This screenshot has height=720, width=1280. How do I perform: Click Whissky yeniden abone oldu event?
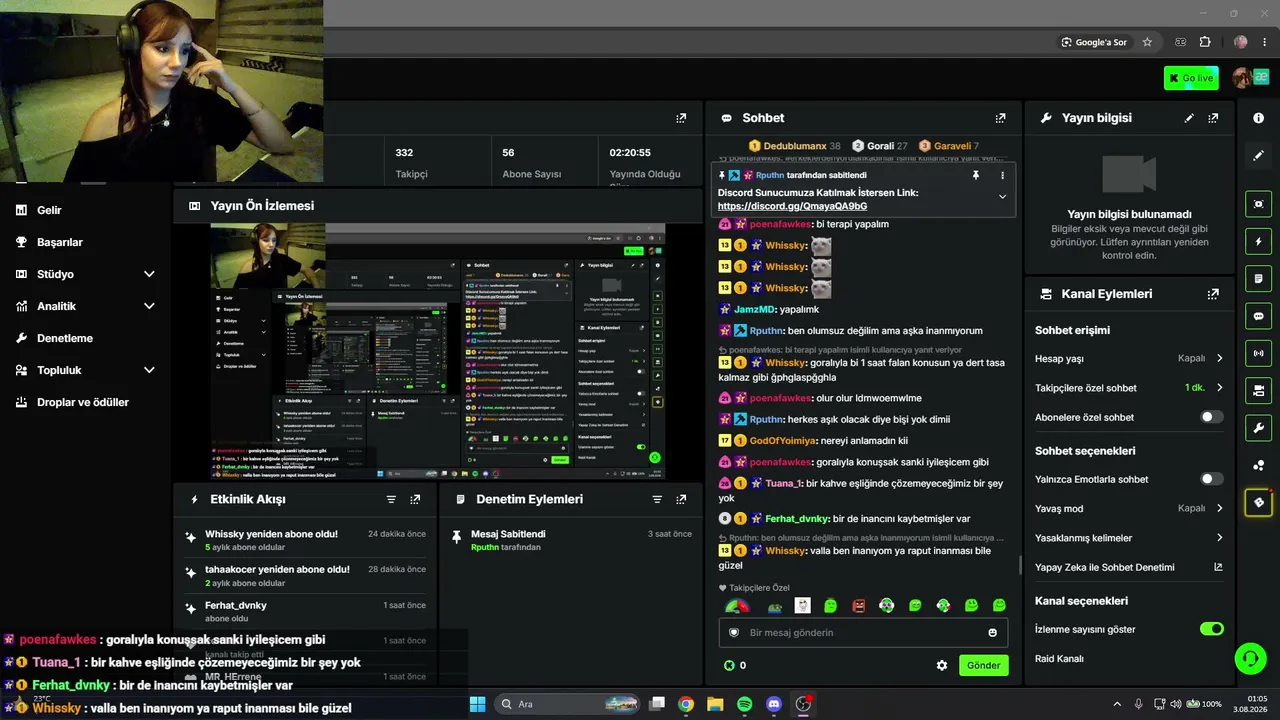pos(306,540)
